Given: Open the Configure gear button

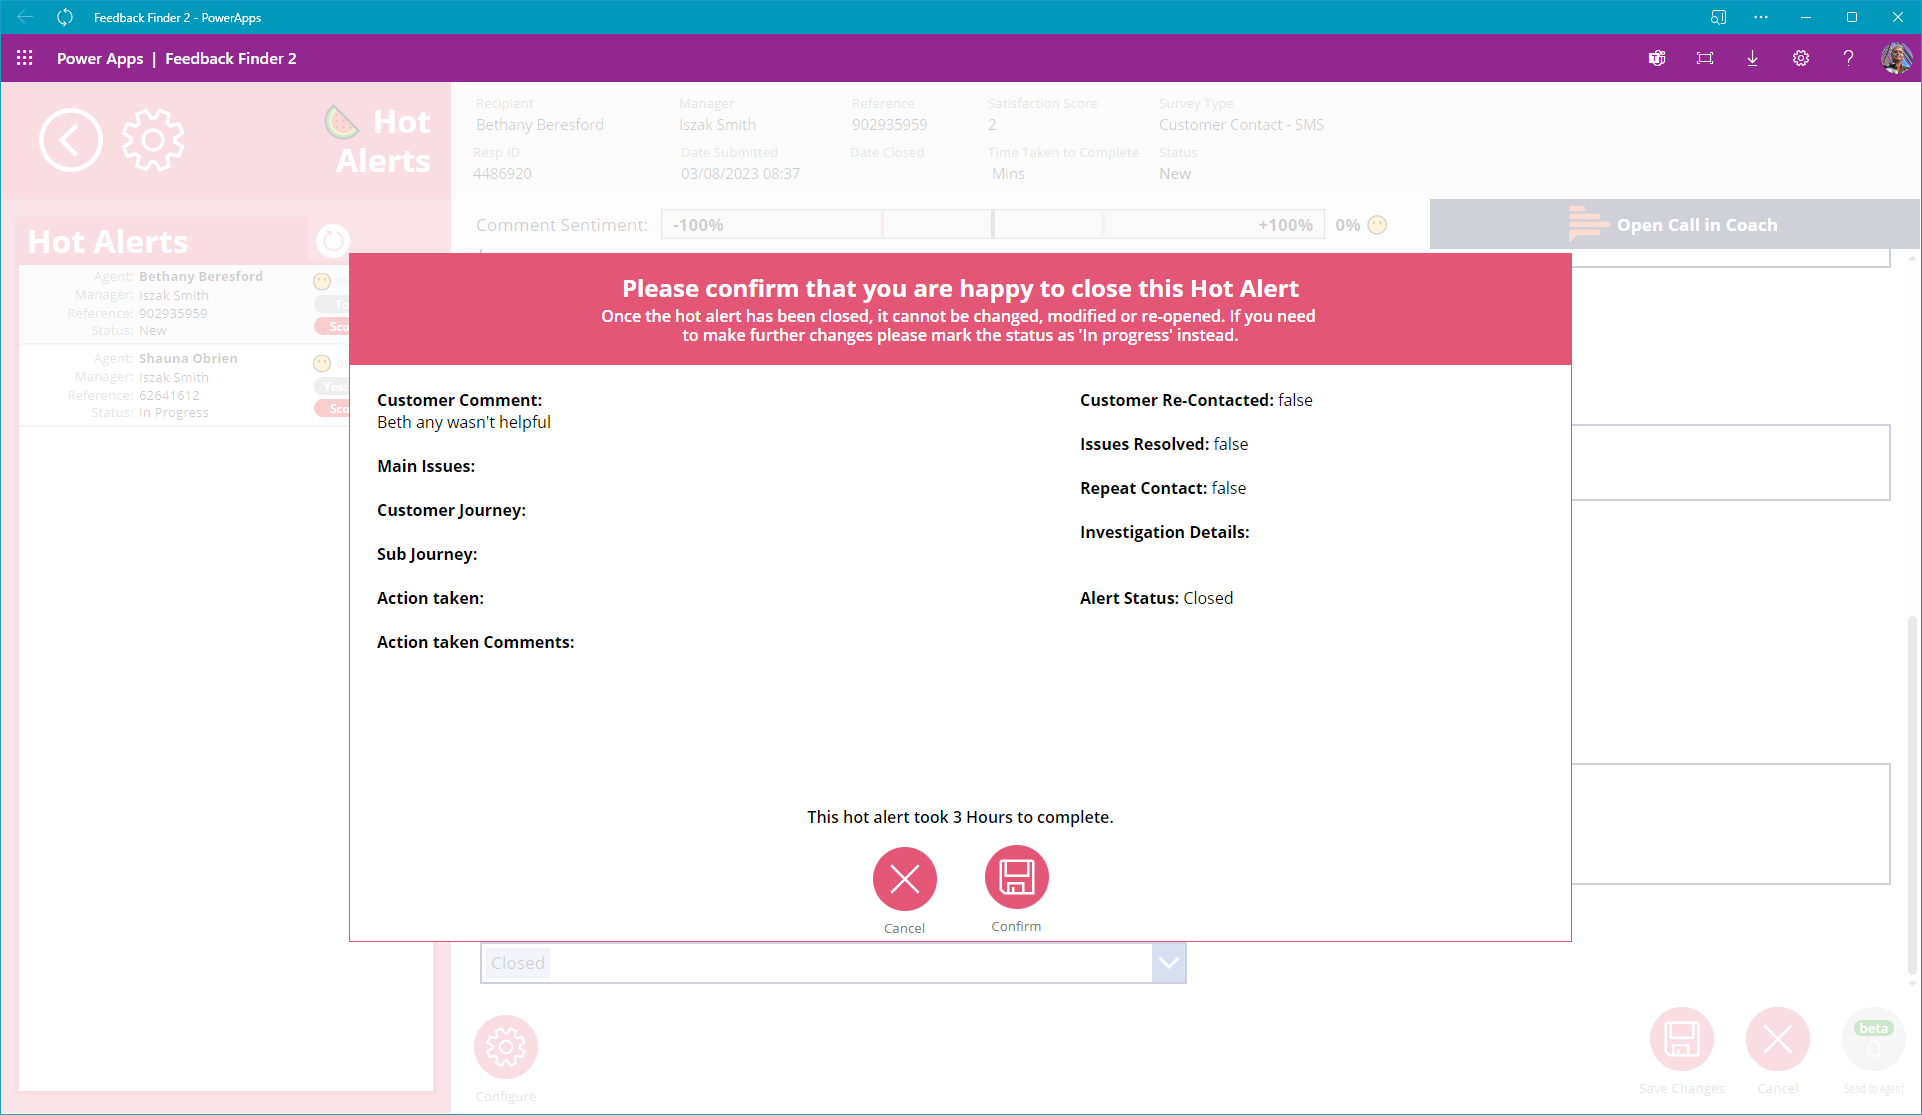Looking at the screenshot, I should [x=506, y=1047].
